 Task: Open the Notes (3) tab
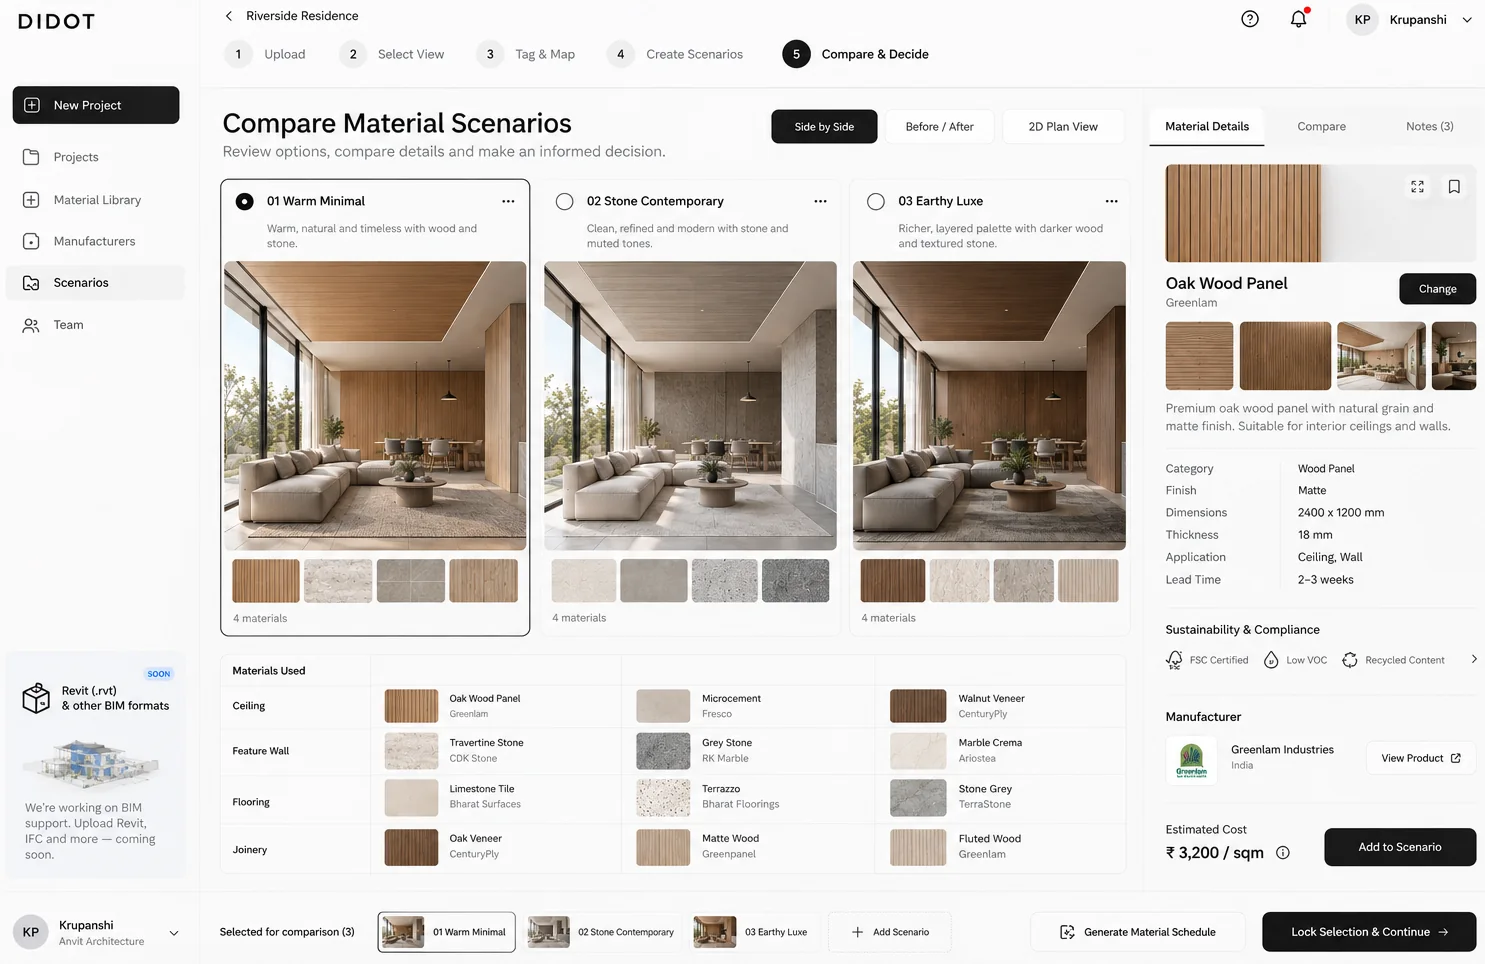1429,127
